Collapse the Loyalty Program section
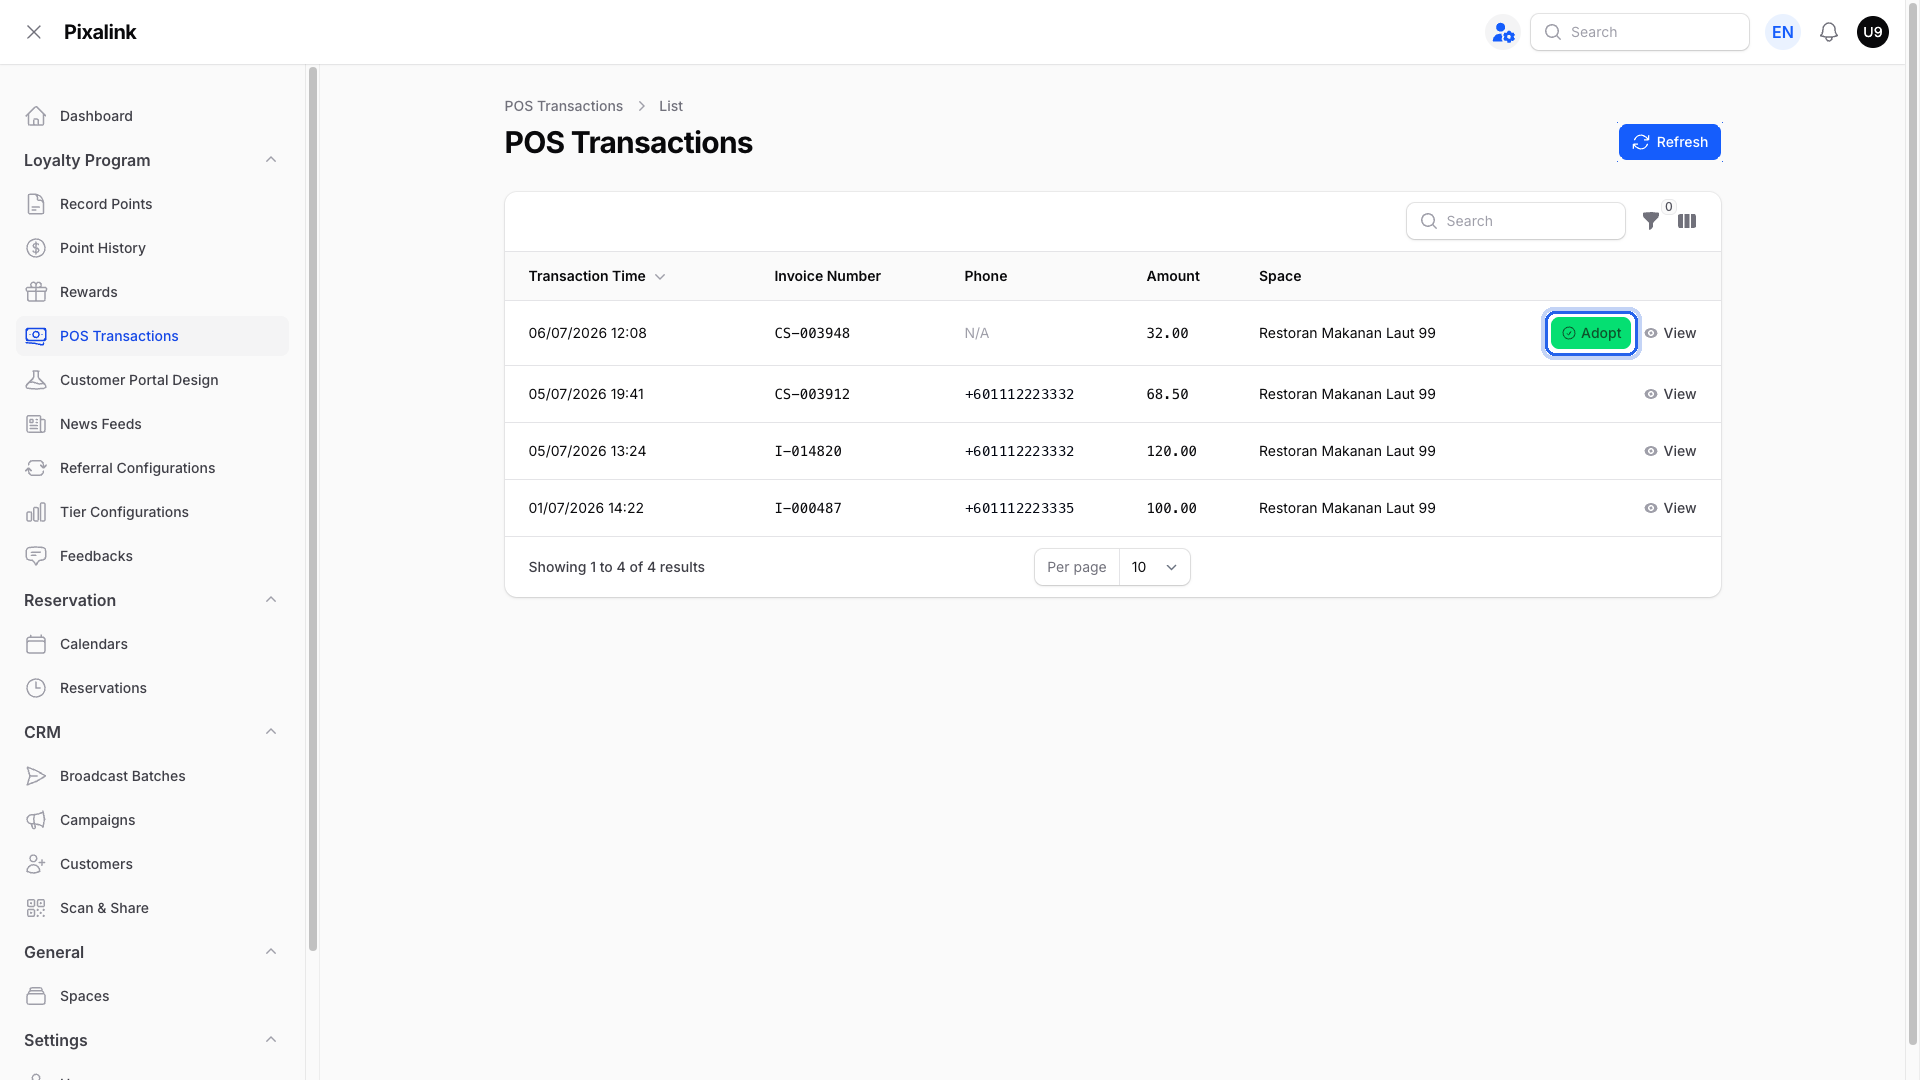The height and width of the screenshot is (1080, 1920). click(x=271, y=160)
